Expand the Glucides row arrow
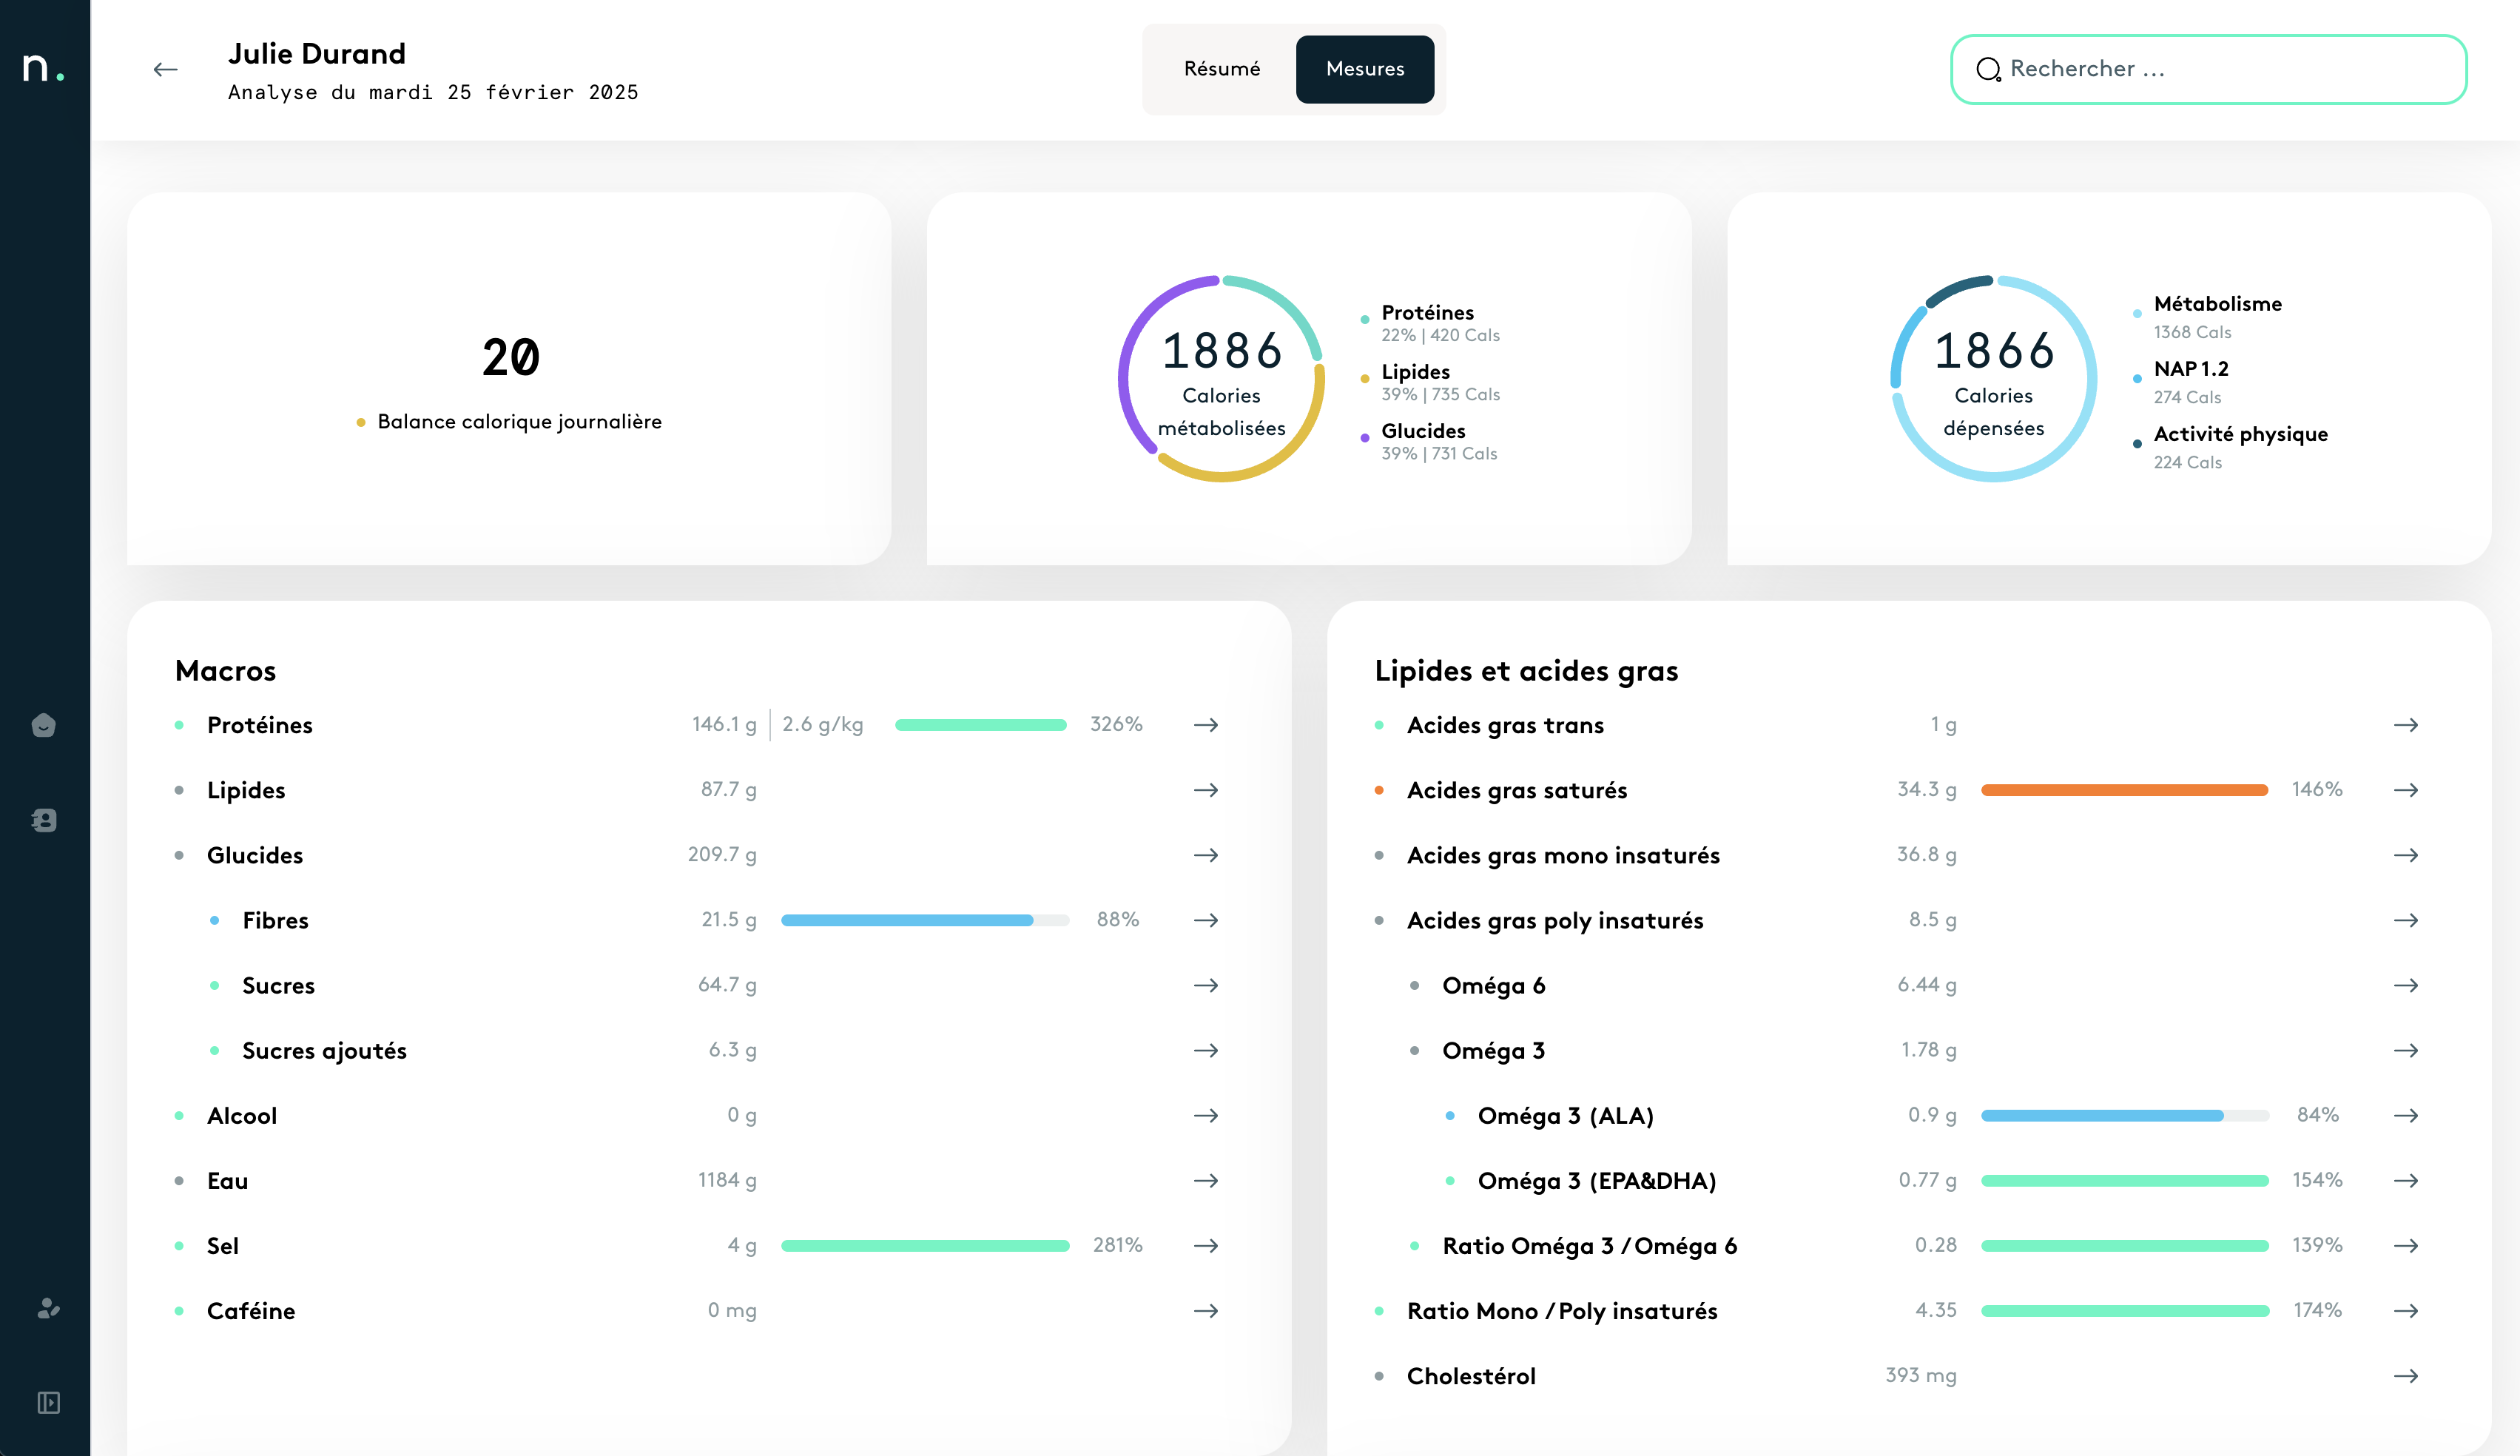 coord(1205,855)
